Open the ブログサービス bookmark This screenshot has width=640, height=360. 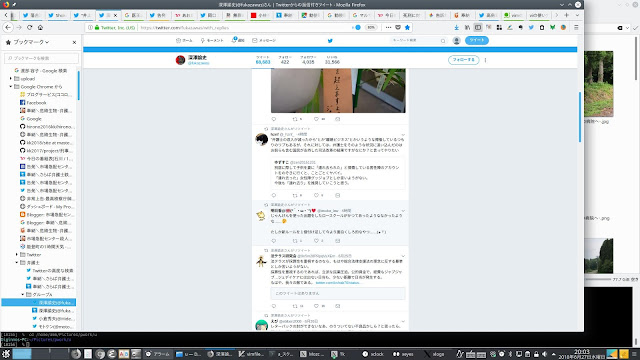(46, 94)
